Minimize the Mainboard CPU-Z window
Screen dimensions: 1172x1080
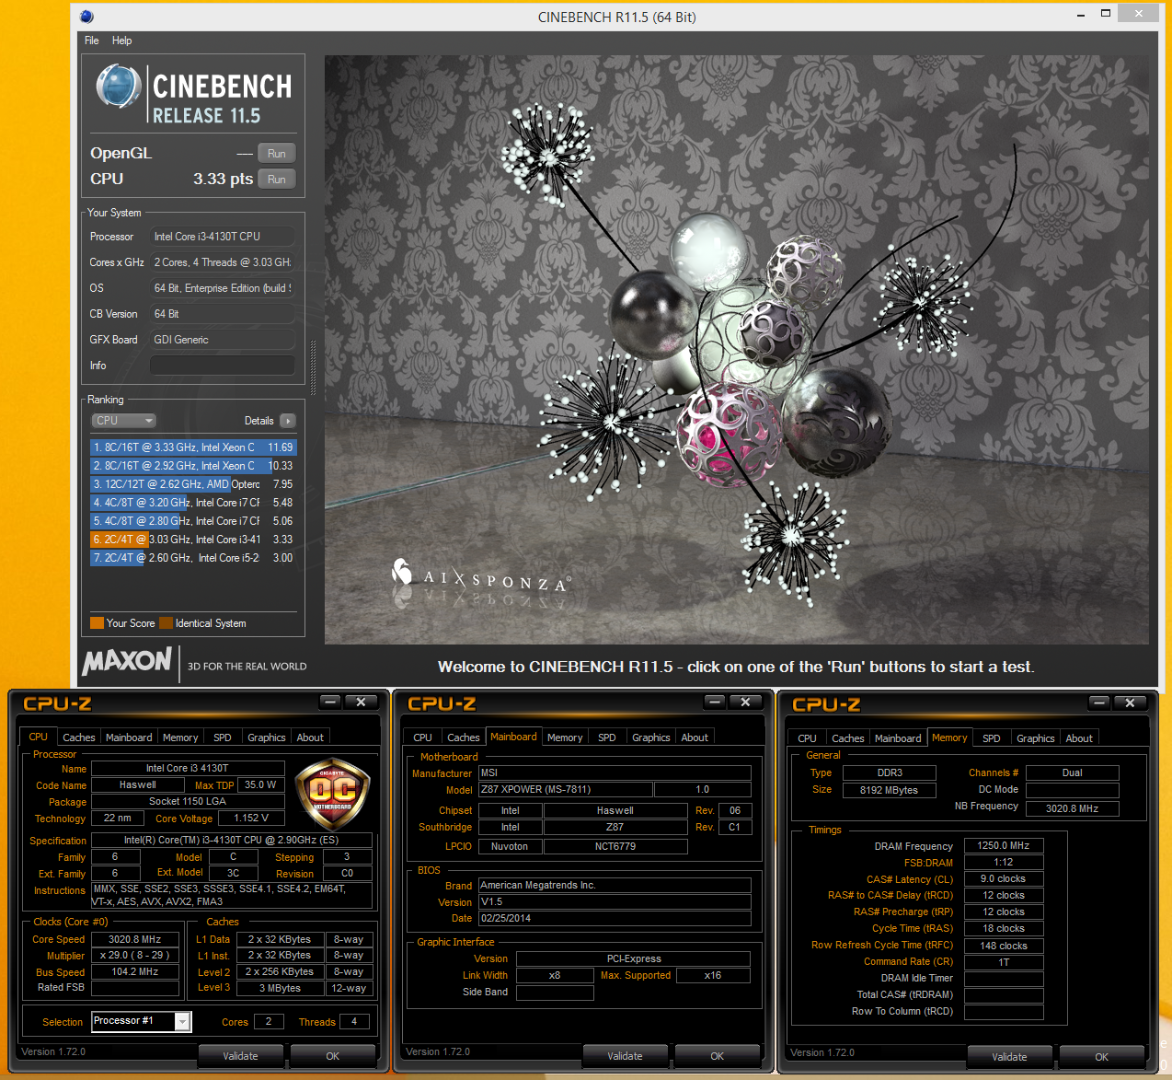click(715, 702)
